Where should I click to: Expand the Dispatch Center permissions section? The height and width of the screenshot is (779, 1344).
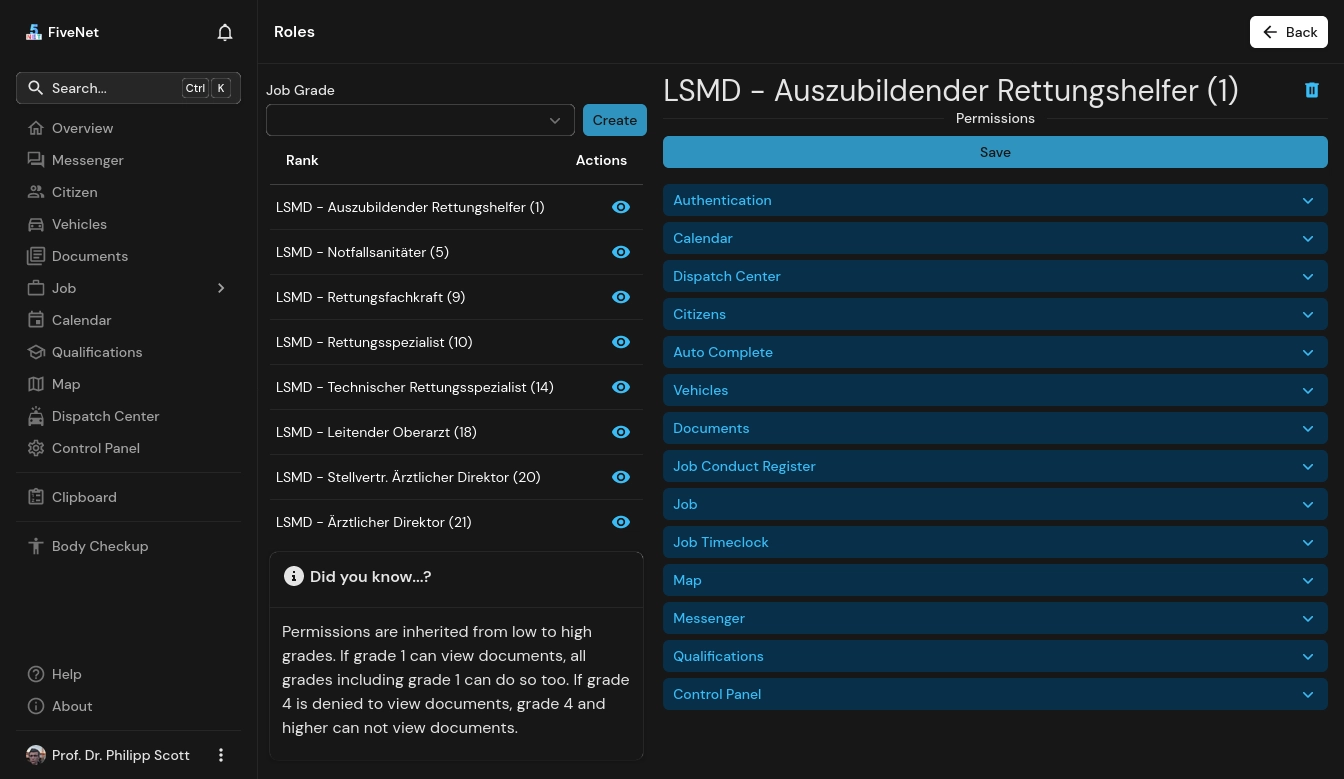[995, 276]
